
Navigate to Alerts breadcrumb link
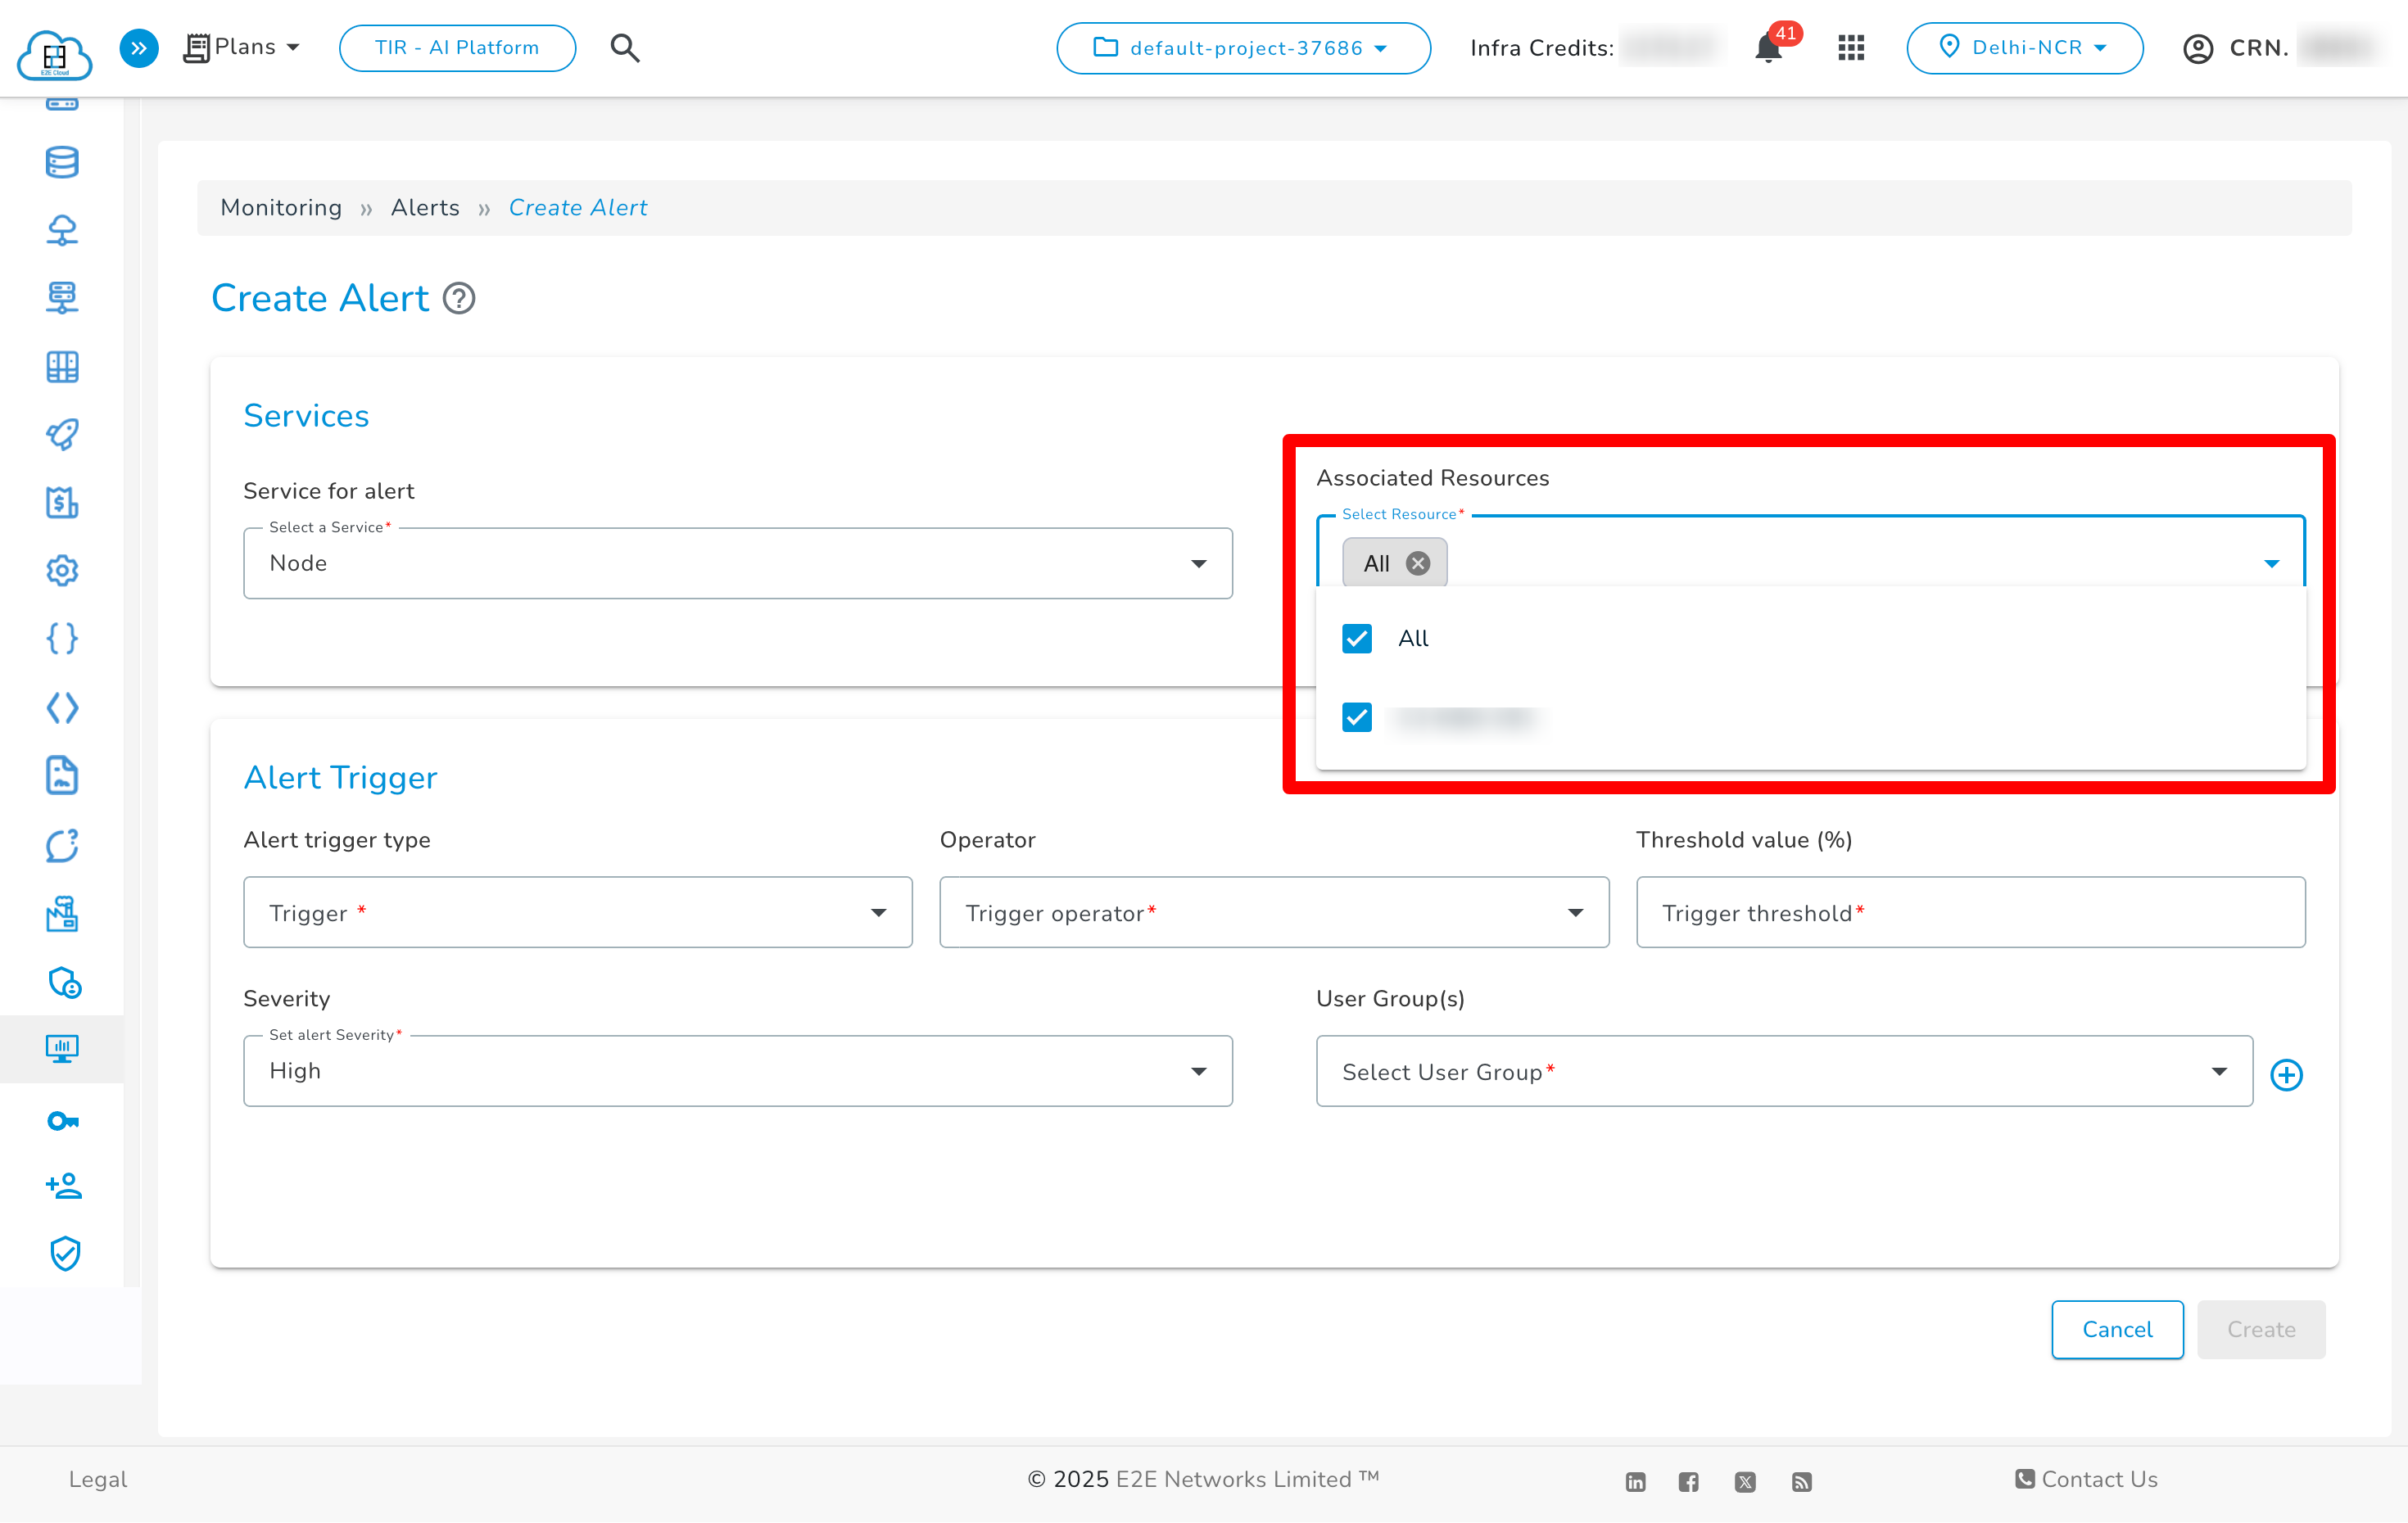click(x=424, y=207)
